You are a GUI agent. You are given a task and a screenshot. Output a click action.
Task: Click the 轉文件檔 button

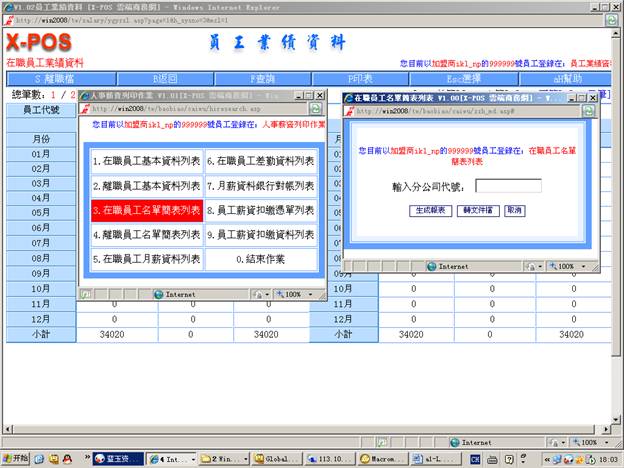pos(478,211)
